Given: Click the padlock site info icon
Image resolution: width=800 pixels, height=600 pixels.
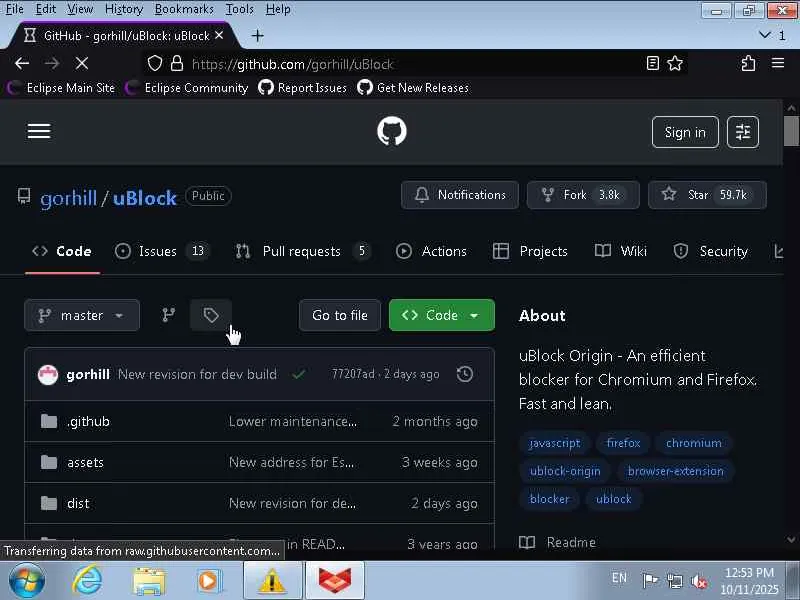Looking at the screenshot, I should click(x=177, y=63).
